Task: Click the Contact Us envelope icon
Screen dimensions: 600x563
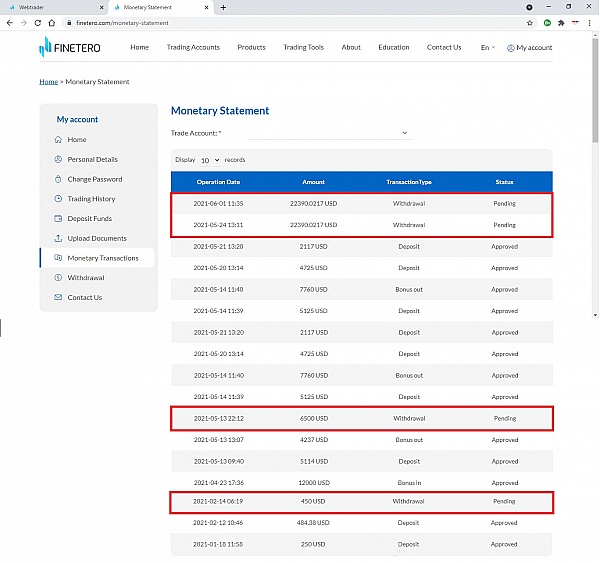Action: [x=58, y=297]
